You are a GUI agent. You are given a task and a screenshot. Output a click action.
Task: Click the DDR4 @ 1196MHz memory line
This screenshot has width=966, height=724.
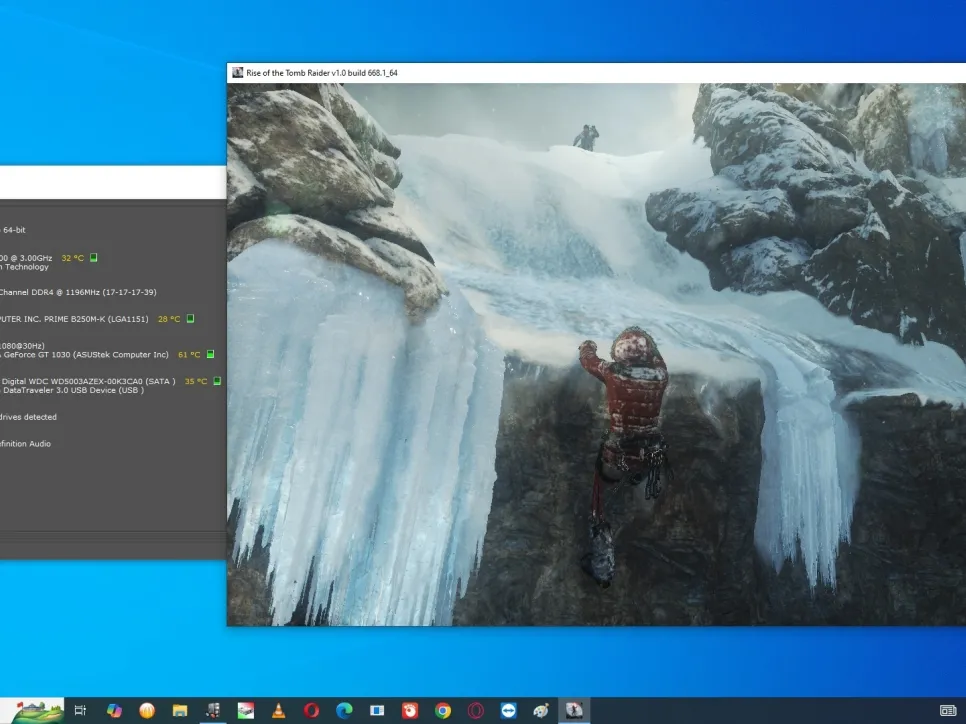78,292
